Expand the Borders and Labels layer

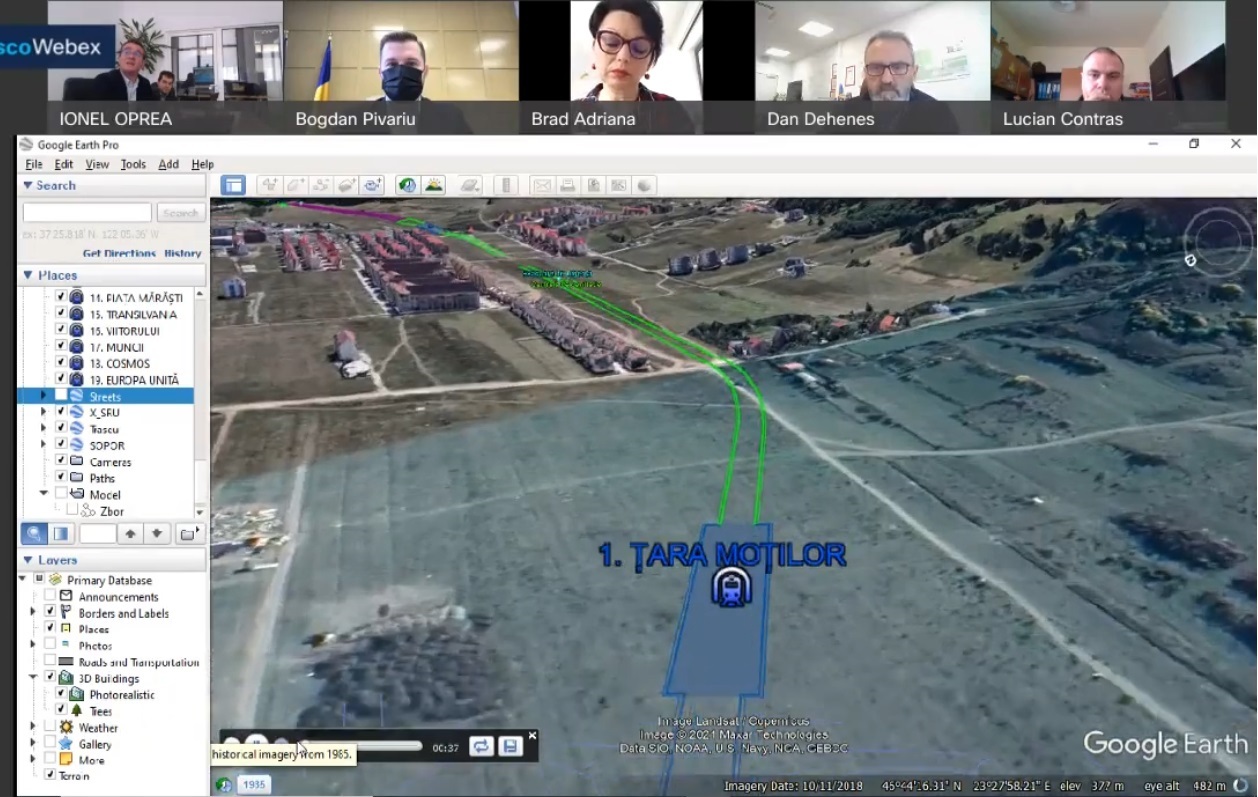click(33, 612)
